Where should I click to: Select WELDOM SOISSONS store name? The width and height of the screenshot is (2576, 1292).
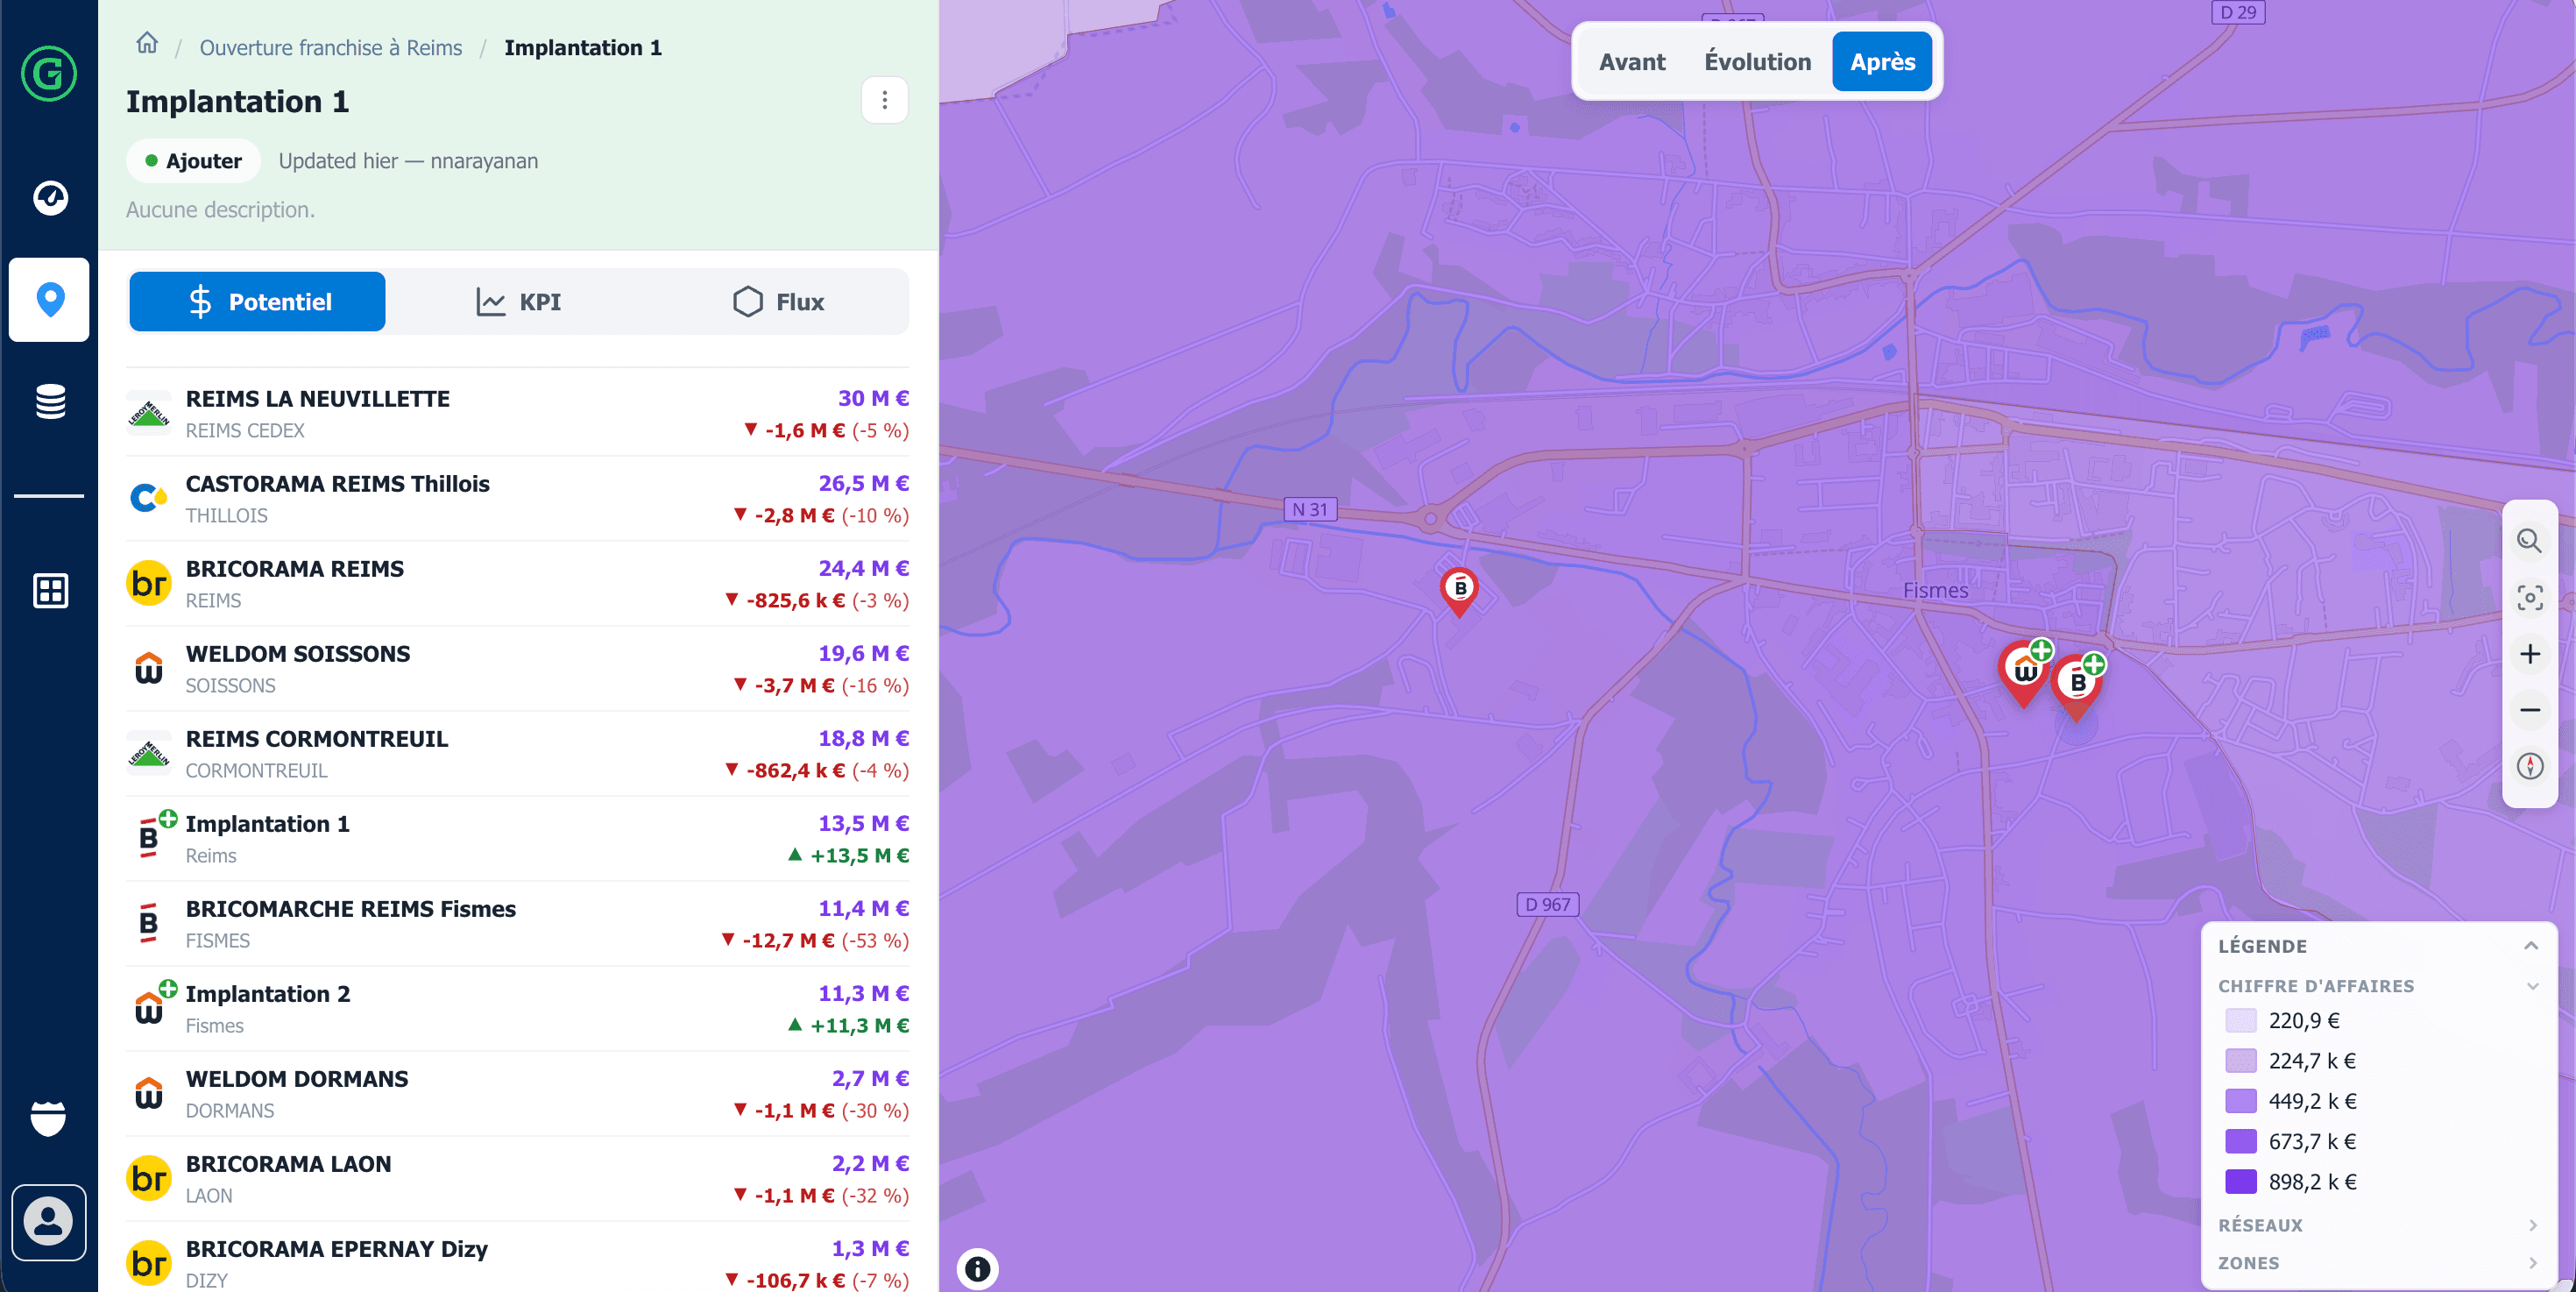[x=298, y=654]
